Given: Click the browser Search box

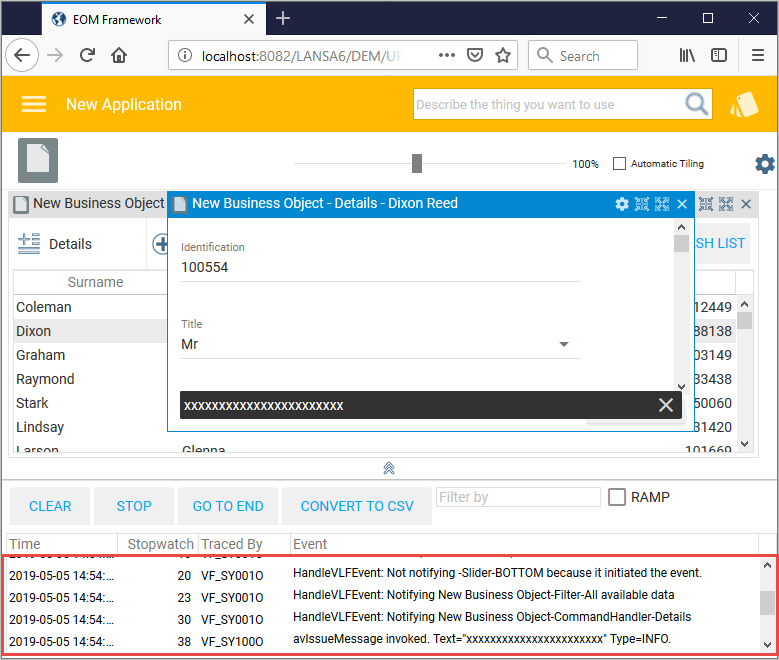Looking at the screenshot, I should [x=583, y=55].
